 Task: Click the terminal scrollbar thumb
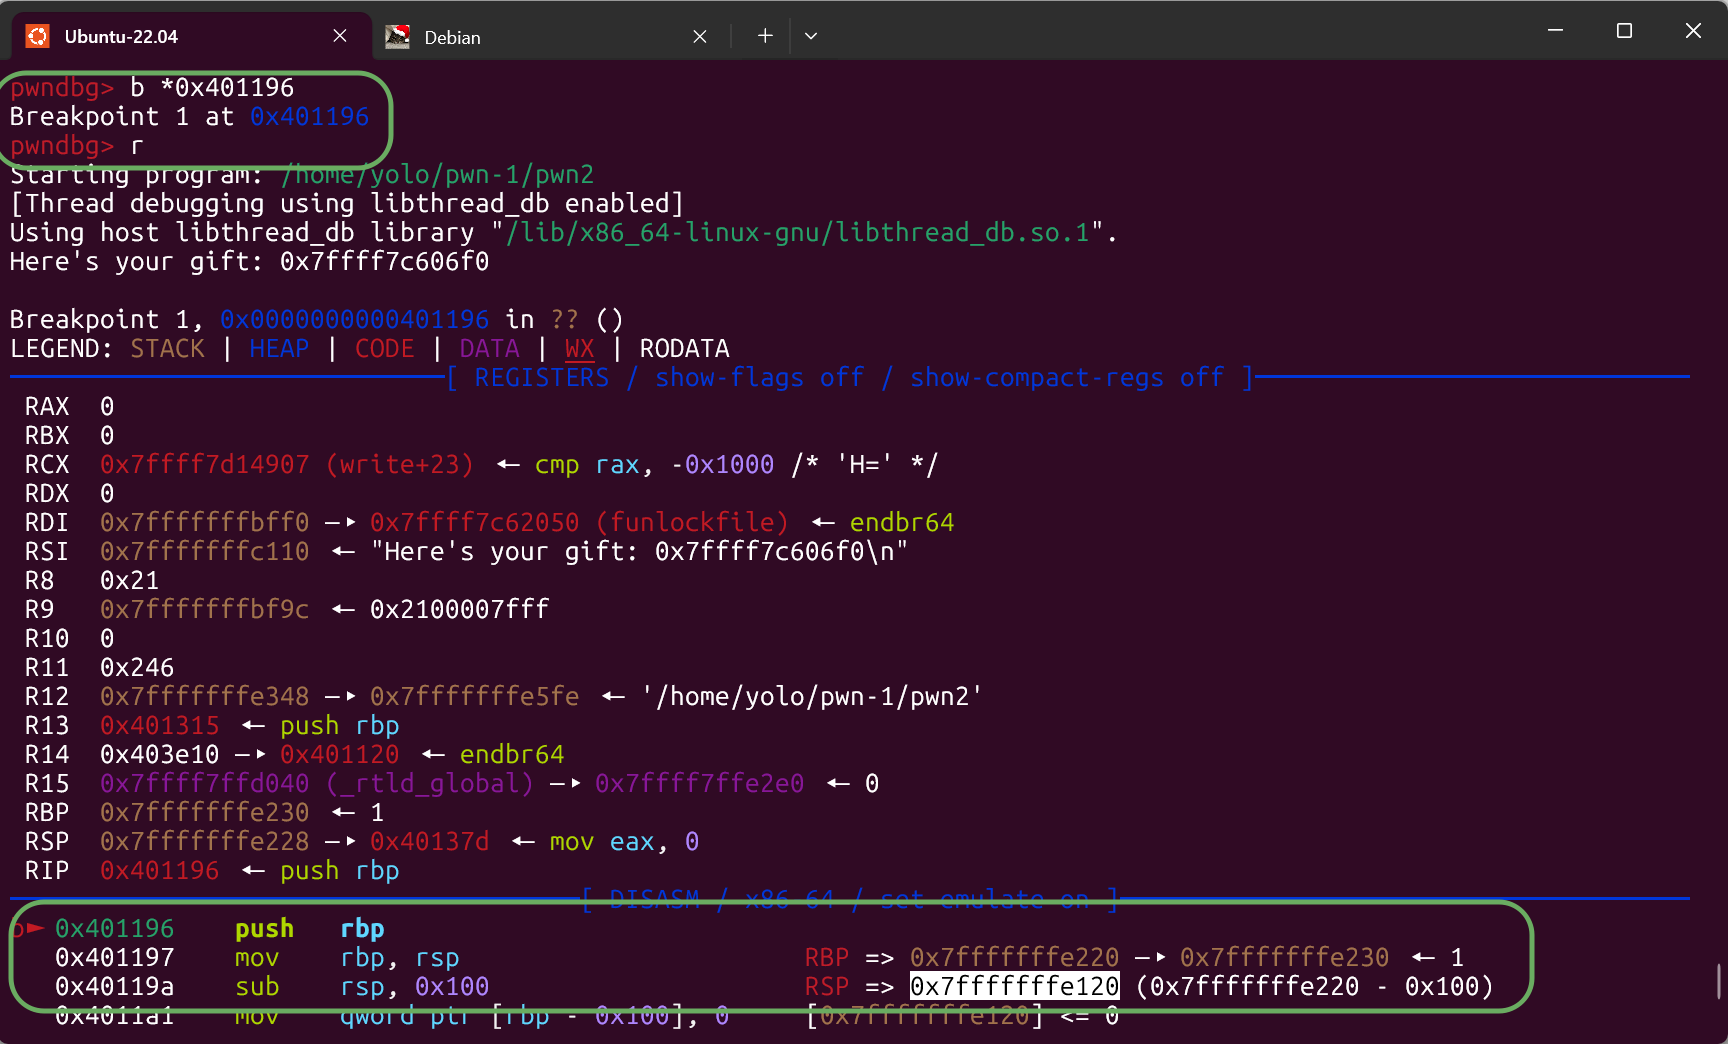point(1719,981)
